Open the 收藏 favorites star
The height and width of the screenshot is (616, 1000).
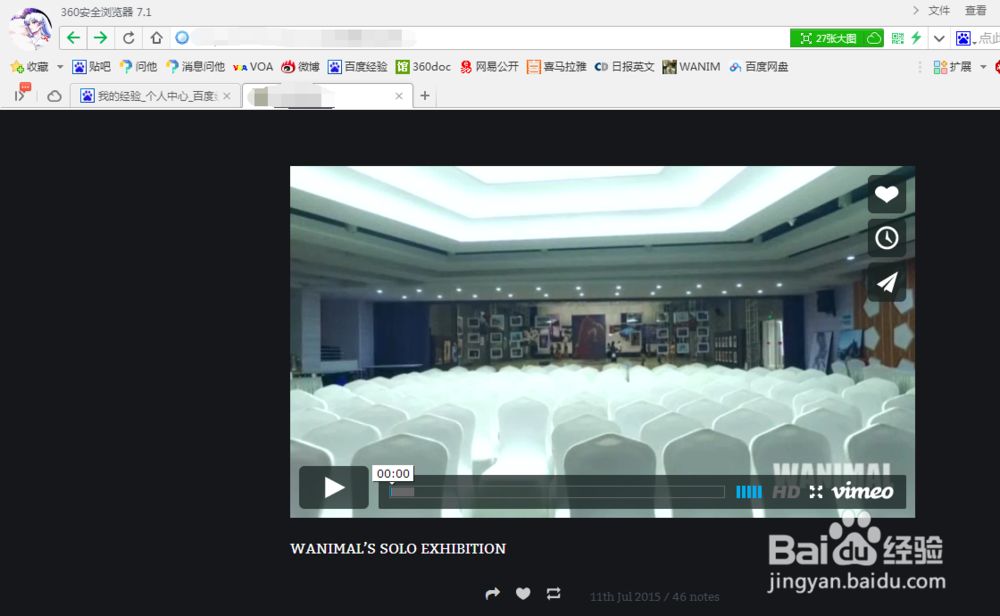click(30, 67)
